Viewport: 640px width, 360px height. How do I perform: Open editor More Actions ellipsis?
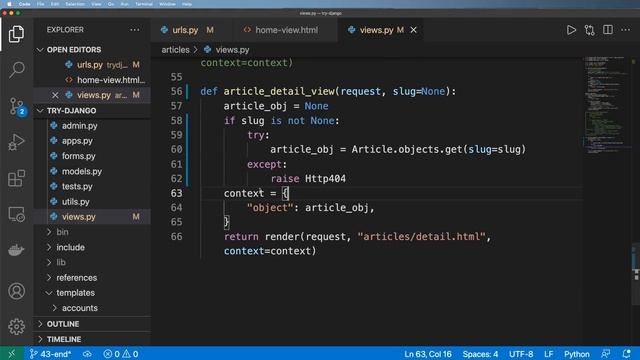coord(625,30)
